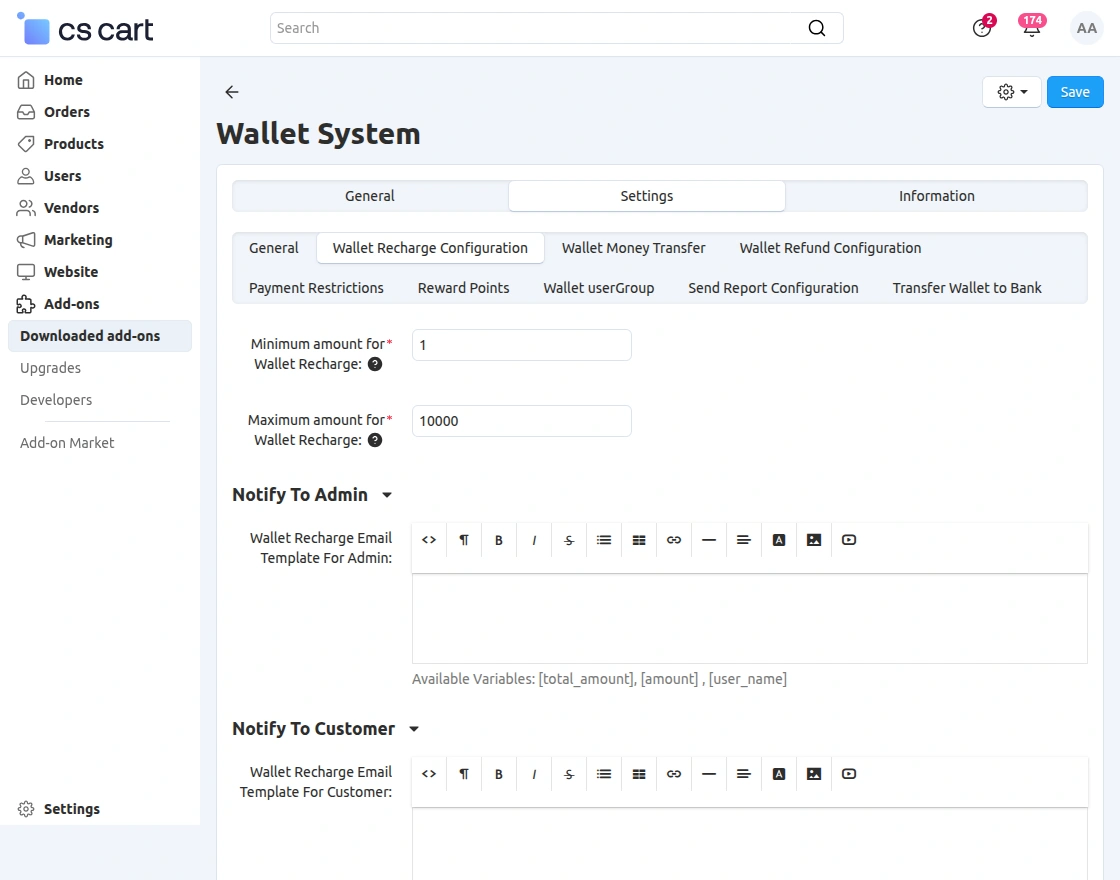Insert a link in the admin email editor
This screenshot has height=880, width=1120.
pos(673,539)
